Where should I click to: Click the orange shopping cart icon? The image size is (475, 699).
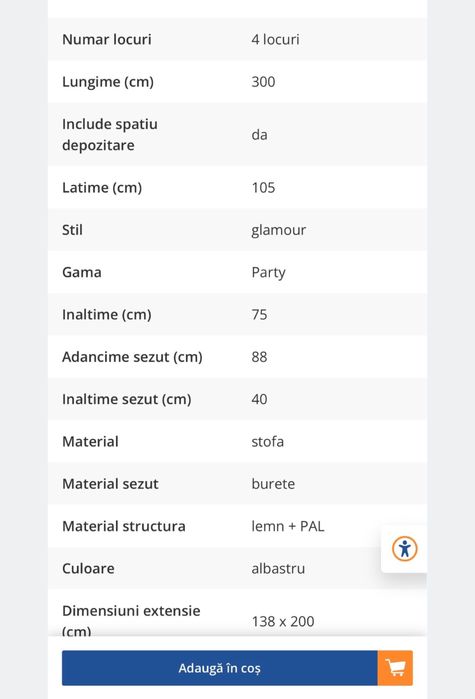pos(395,668)
